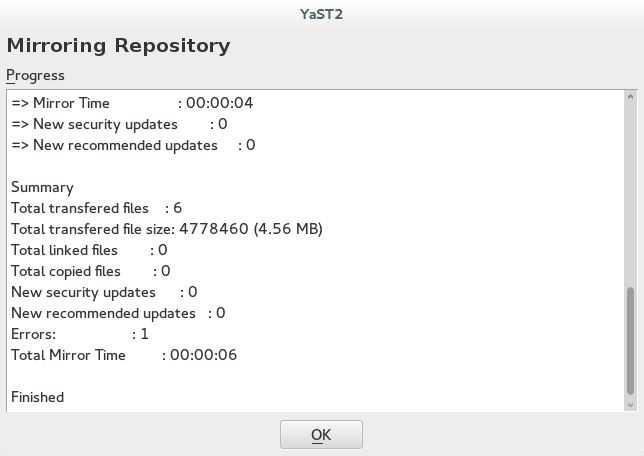Click the Total linked files line
The image size is (644, 456).
pos(89,250)
